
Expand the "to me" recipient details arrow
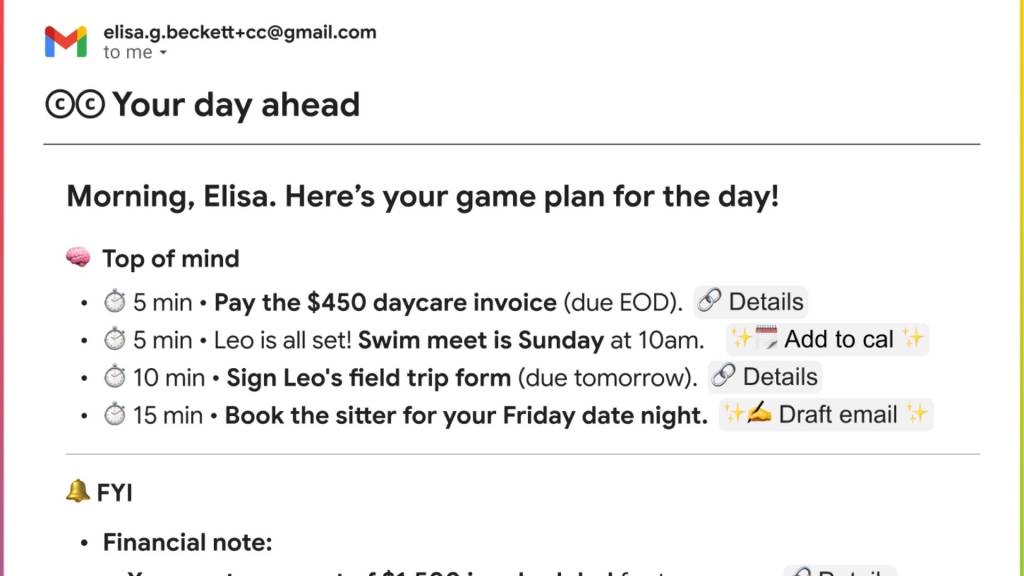point(163,53)
